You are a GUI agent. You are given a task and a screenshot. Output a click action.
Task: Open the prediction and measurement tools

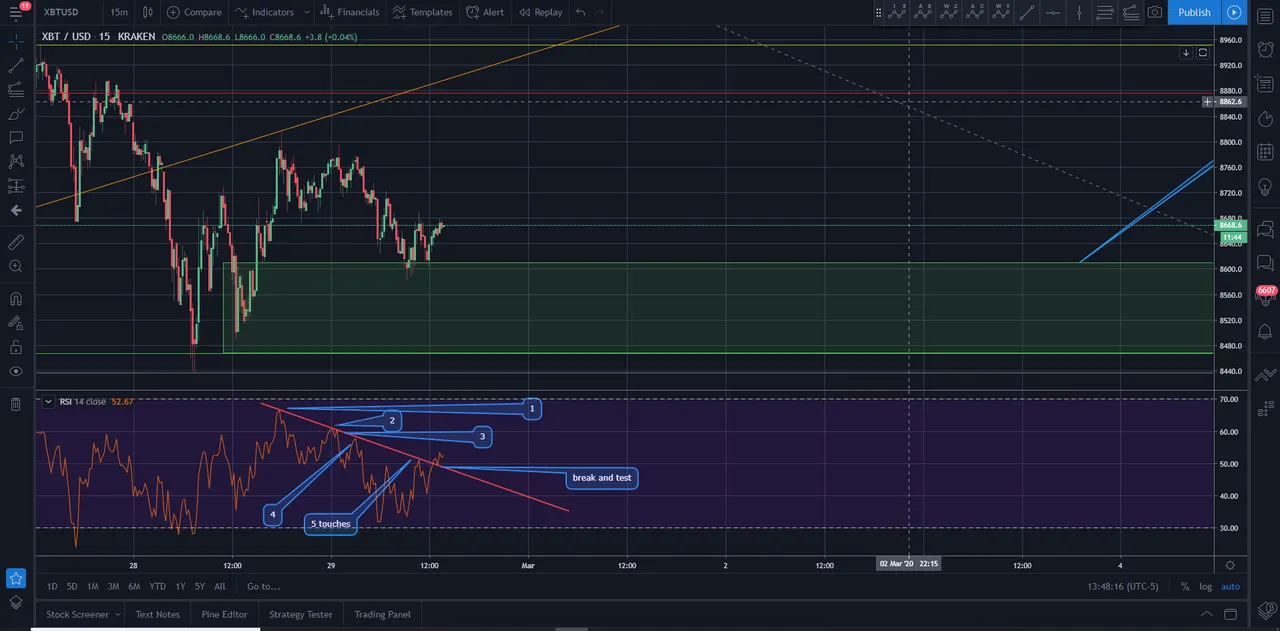coord(16,185)
